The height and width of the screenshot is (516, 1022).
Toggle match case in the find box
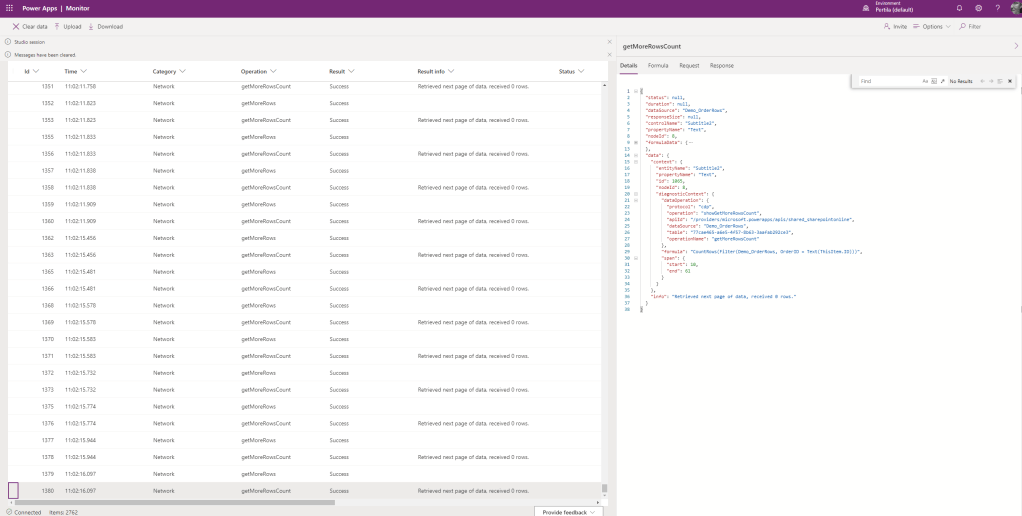click(925, 80)
